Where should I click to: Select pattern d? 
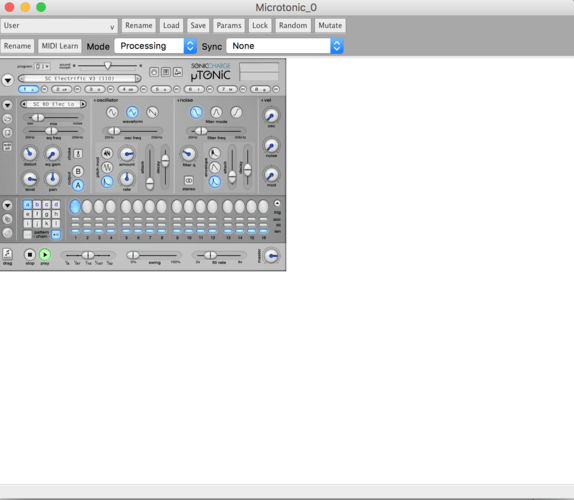pyautogui.click(x=56, y=205)
